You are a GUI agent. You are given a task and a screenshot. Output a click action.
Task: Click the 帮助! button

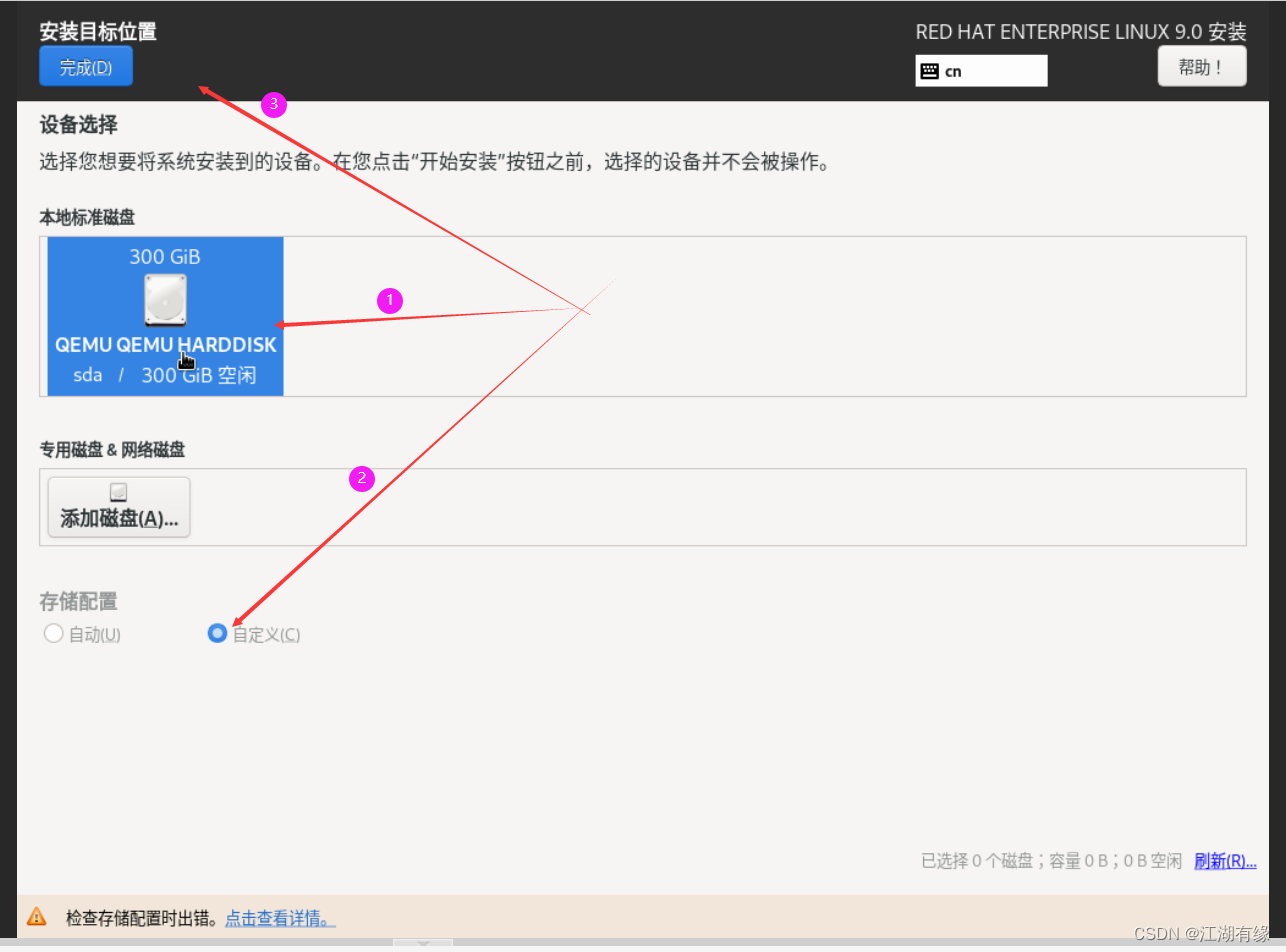pos(1201,65)
